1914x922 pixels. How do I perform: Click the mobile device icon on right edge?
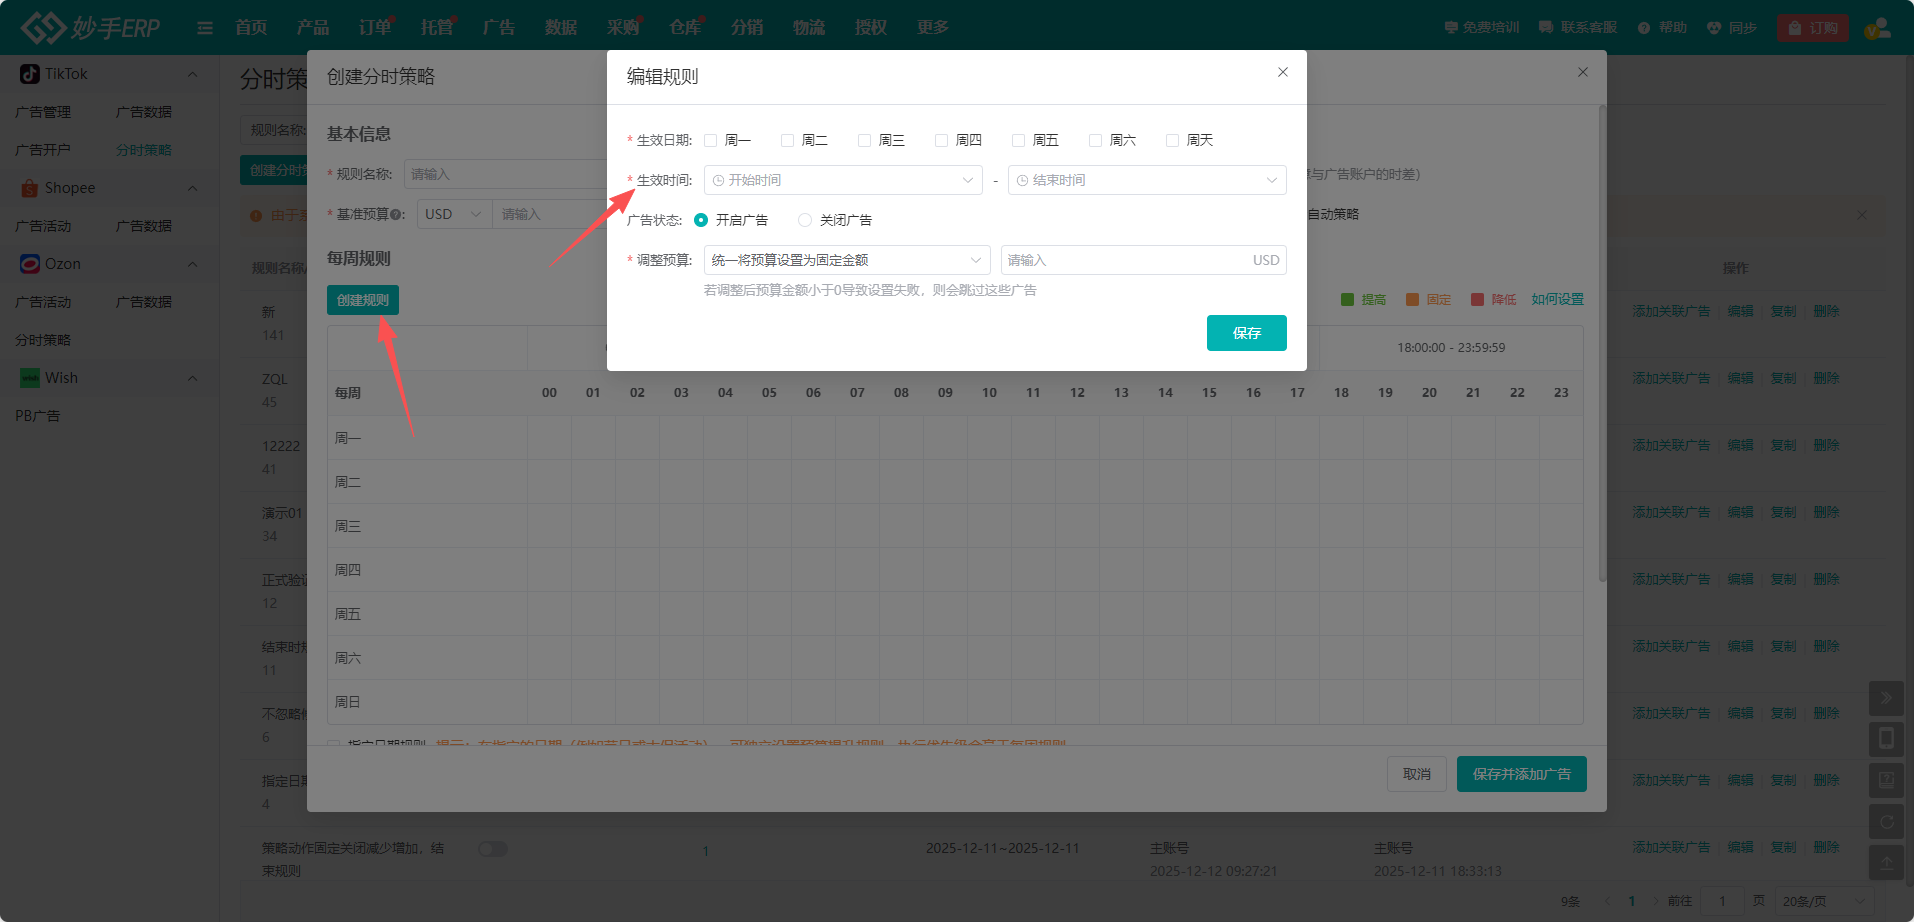point(1887,738)
